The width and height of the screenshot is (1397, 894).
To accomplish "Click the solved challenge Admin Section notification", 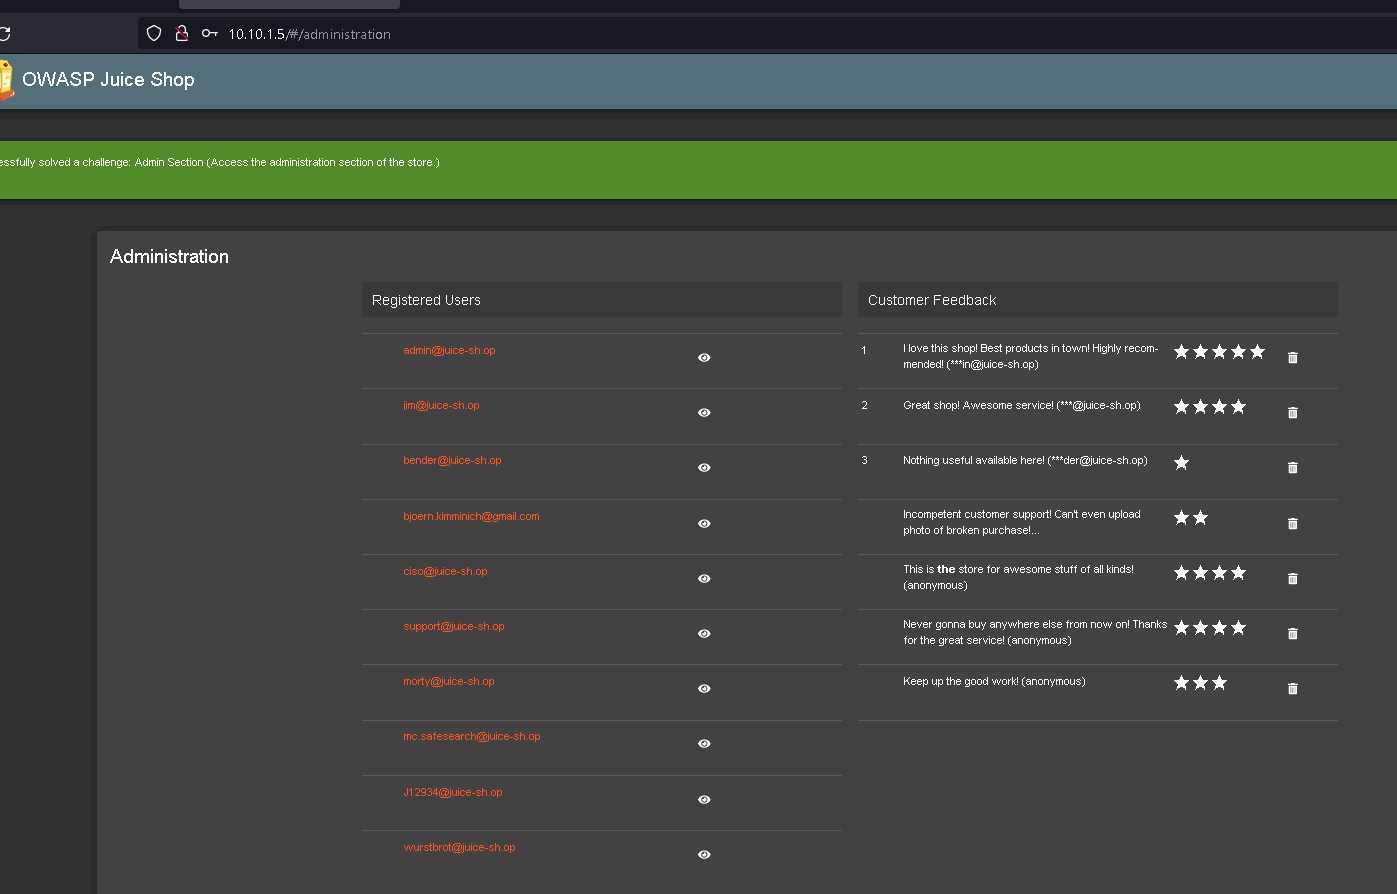I will click(698, 169).
